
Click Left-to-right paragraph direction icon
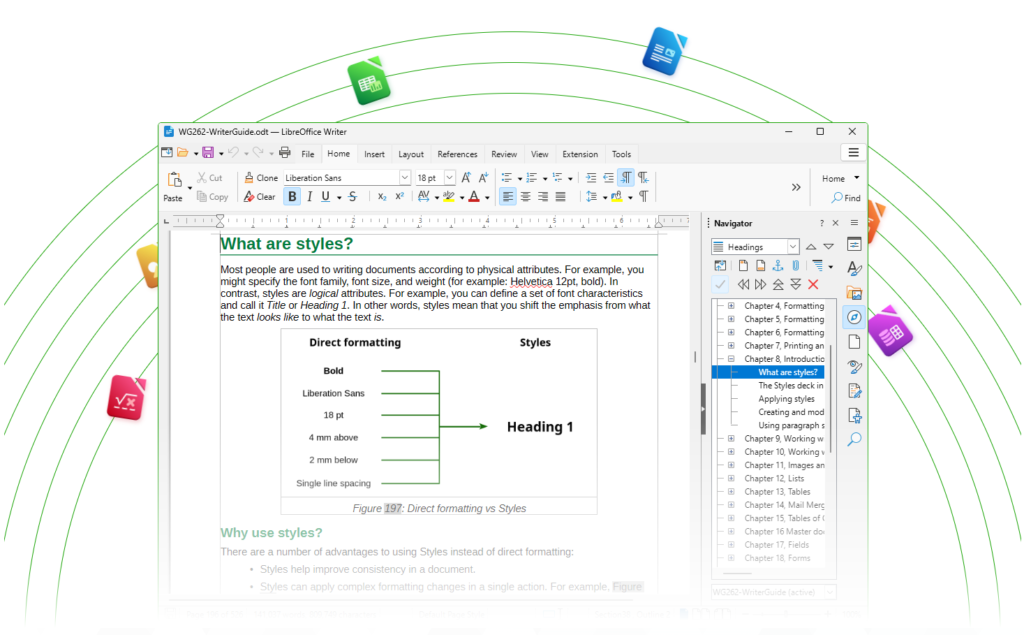(x=626, y=178)
